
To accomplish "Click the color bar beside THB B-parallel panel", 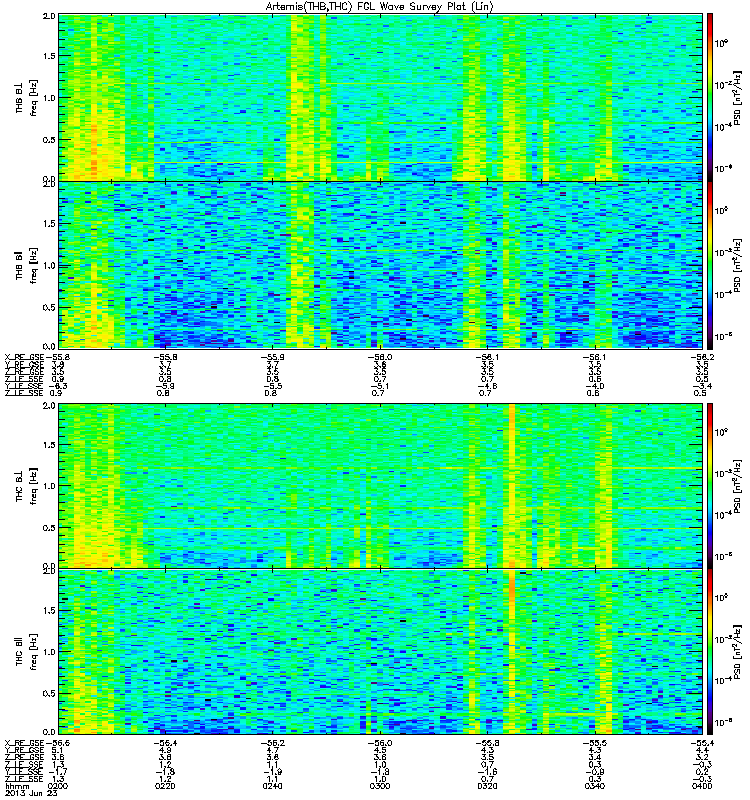I will [710, 265].
